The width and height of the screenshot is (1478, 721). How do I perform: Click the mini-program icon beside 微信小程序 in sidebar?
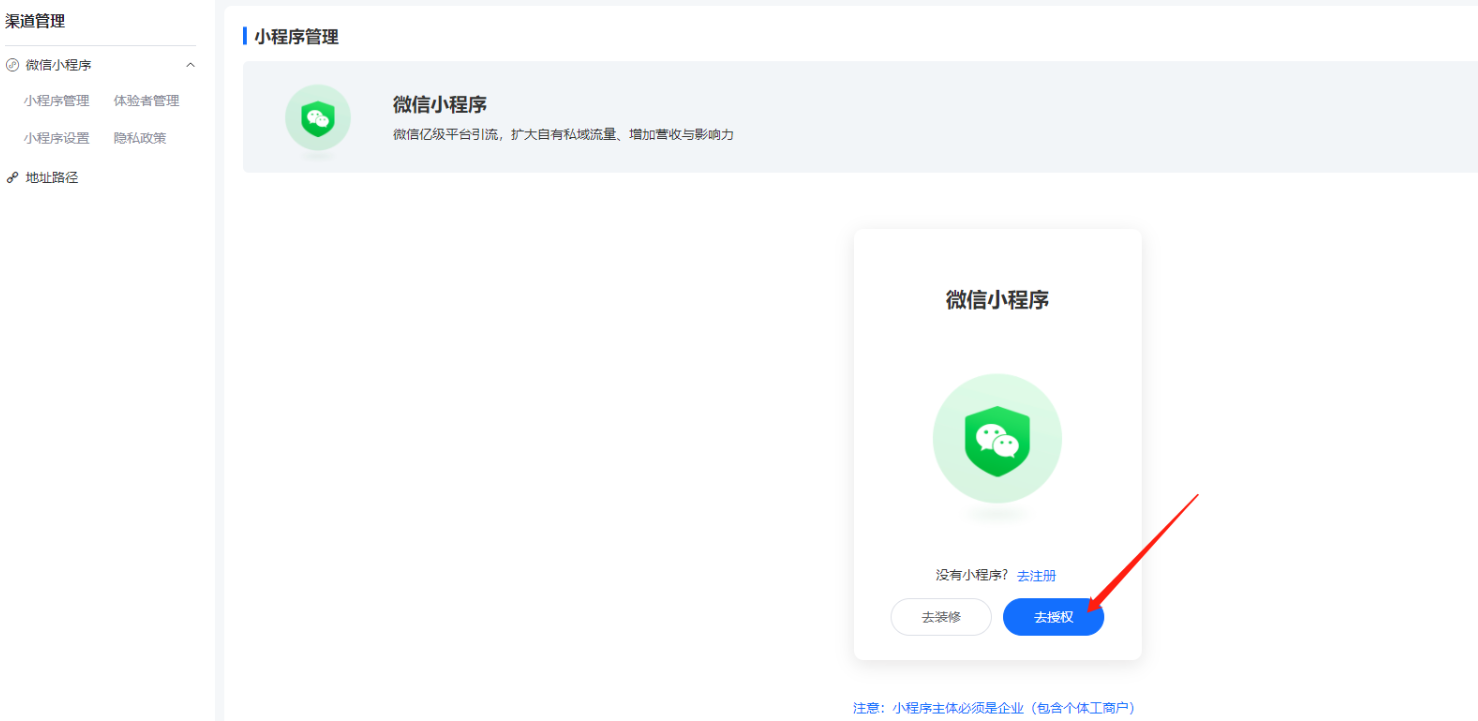(x=12, y=65)
